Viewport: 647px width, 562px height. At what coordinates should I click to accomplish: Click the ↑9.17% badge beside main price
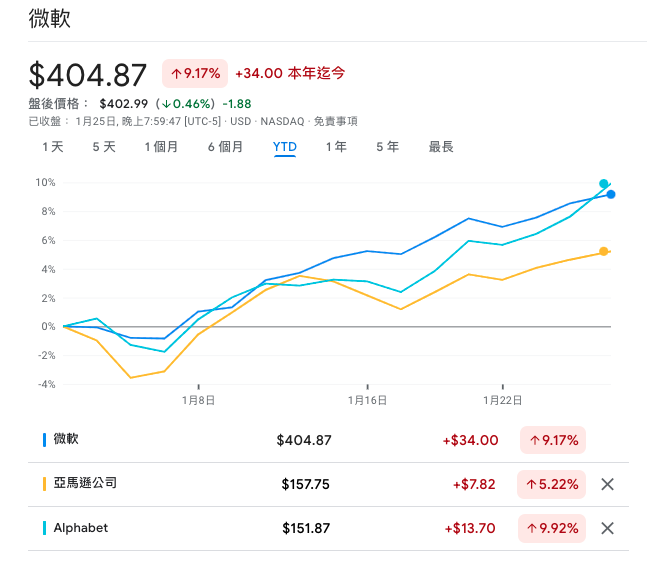(195, 73)
